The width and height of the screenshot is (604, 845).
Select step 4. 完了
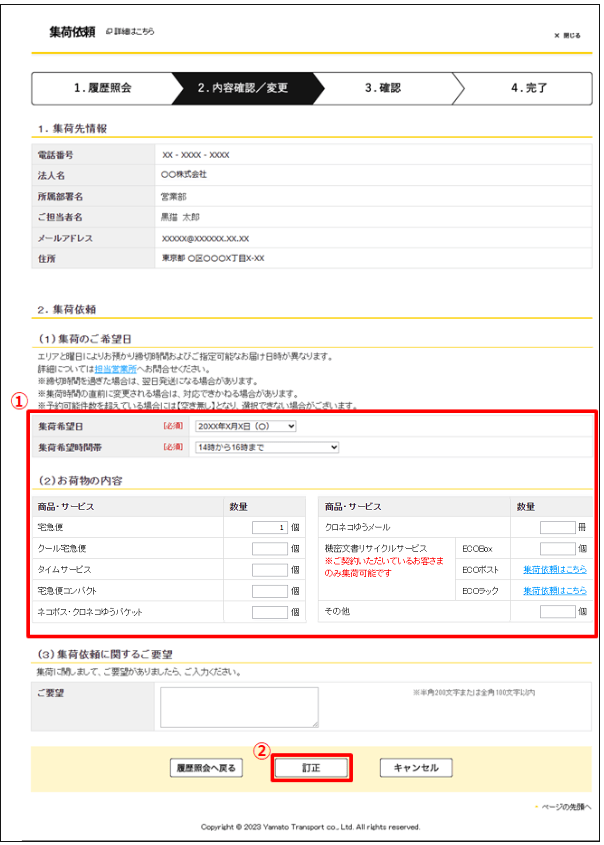pyautogui.click(x=529, y=88)
